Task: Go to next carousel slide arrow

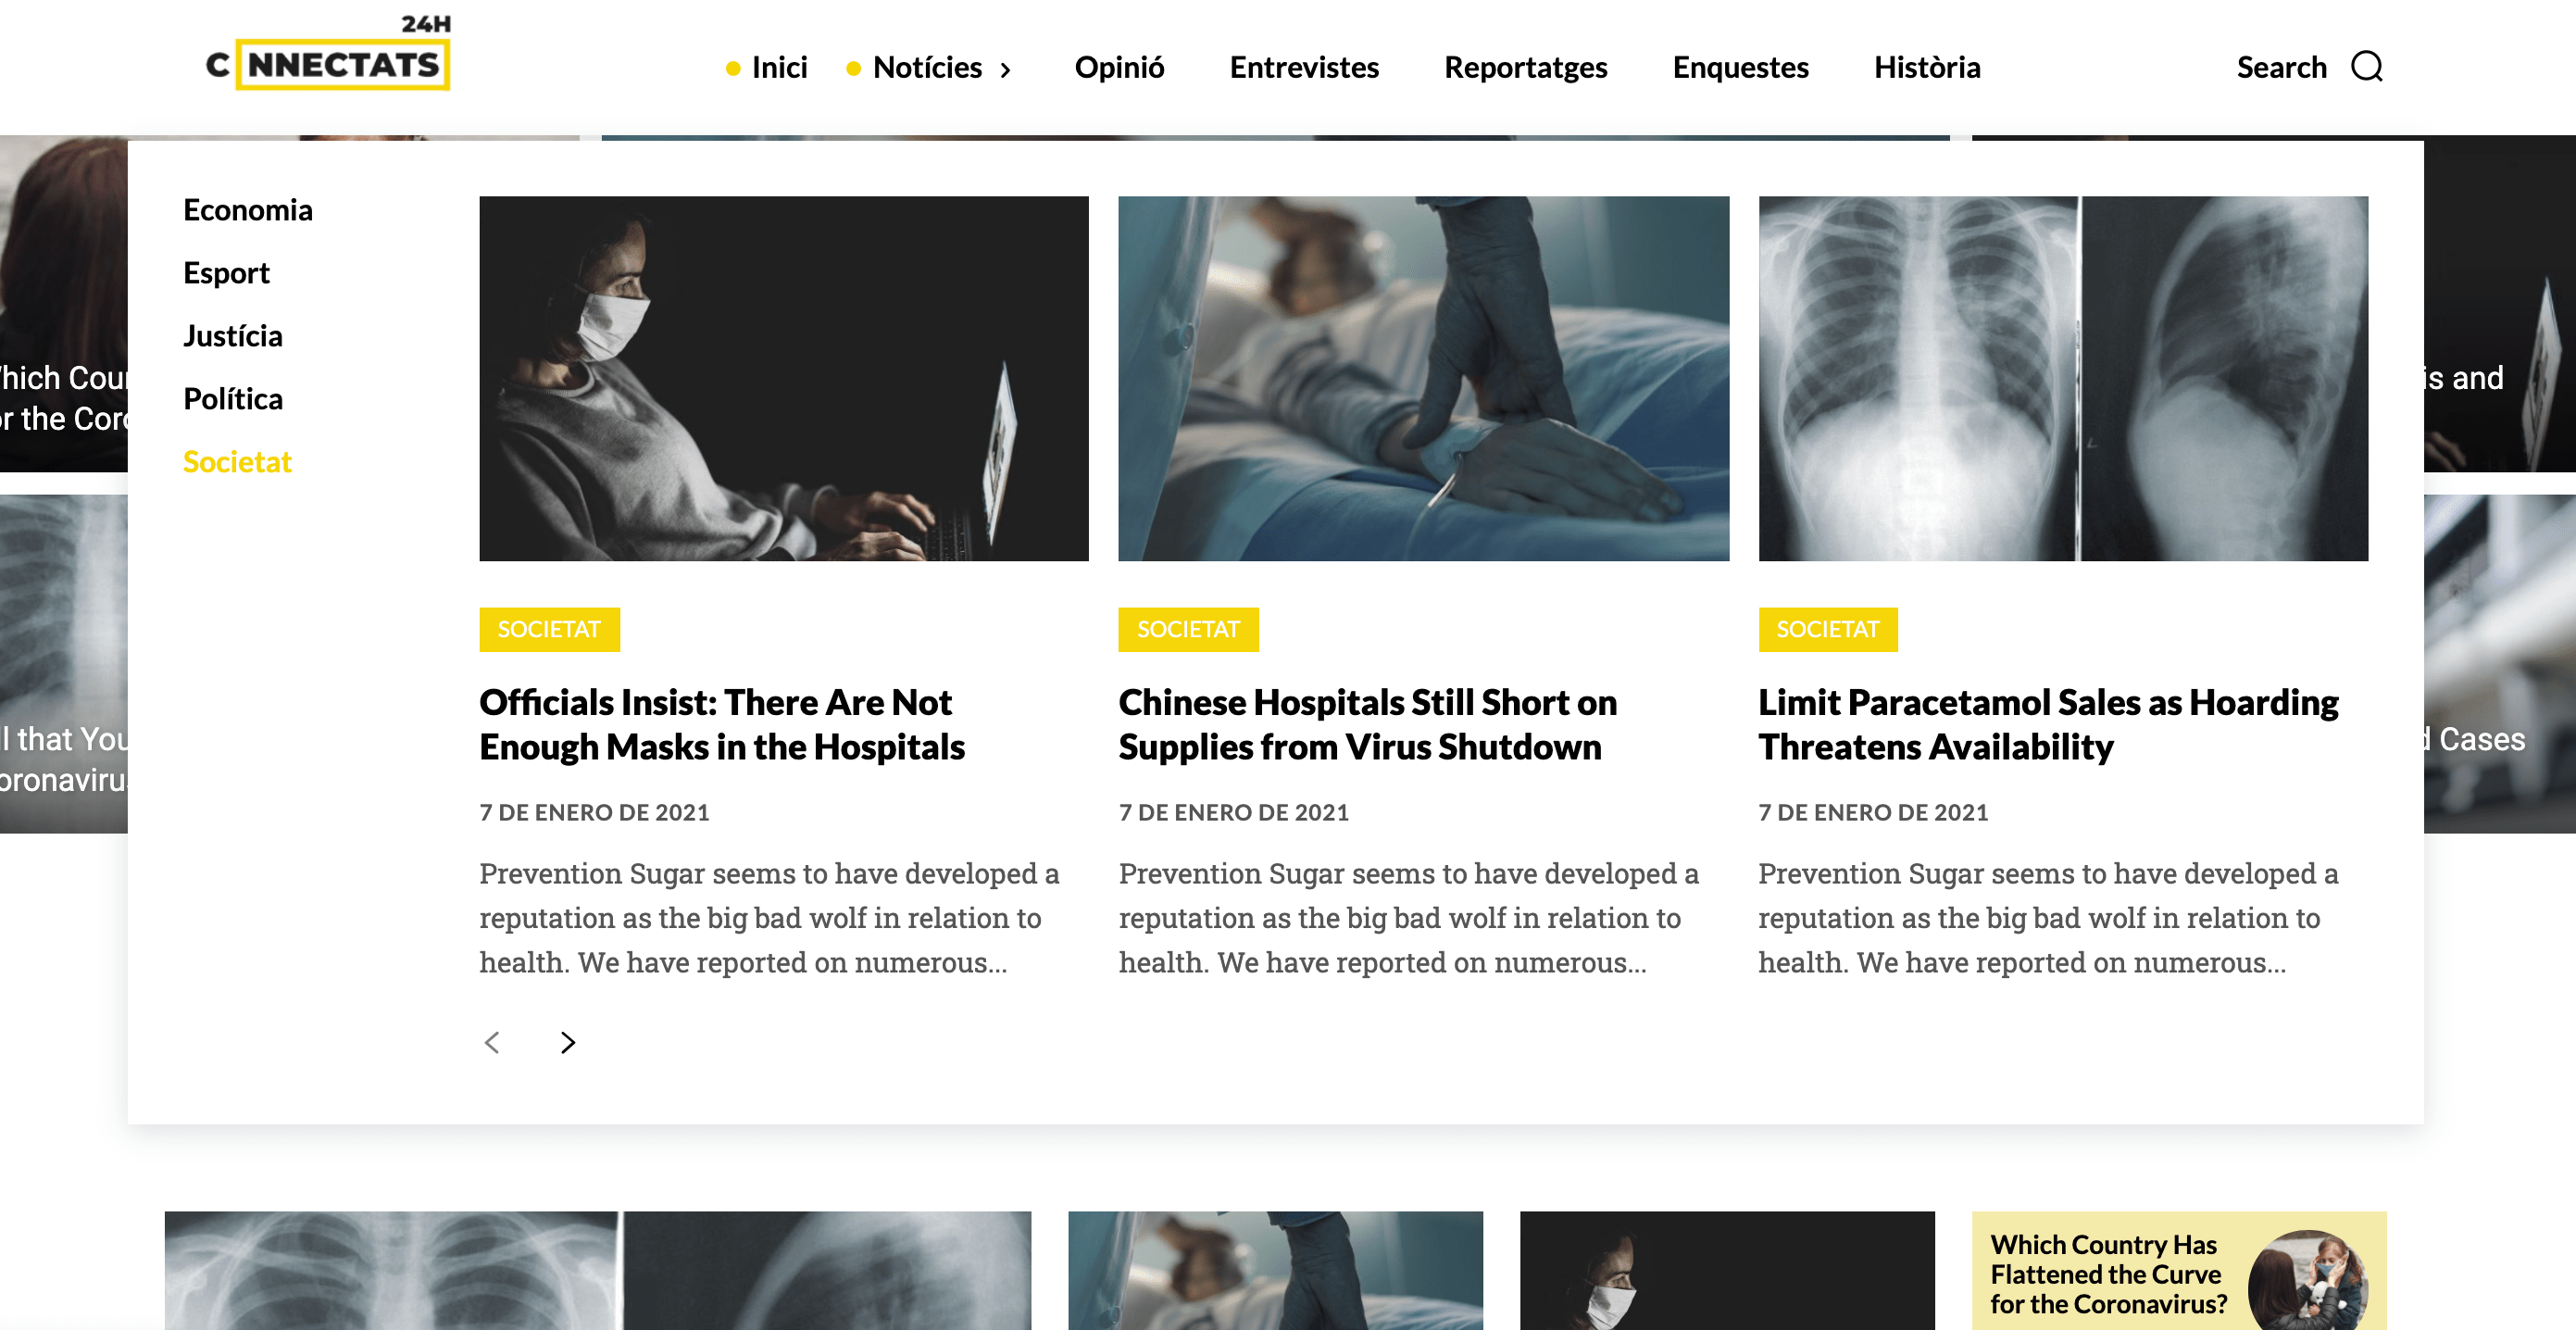Action: coord(567,1042)
